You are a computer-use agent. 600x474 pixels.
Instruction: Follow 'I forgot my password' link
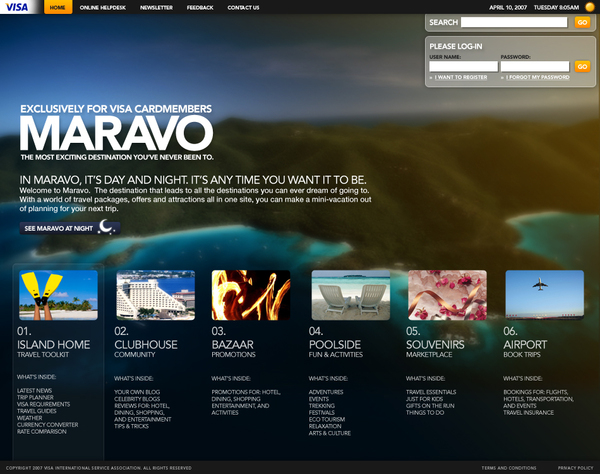coord(538,77)
